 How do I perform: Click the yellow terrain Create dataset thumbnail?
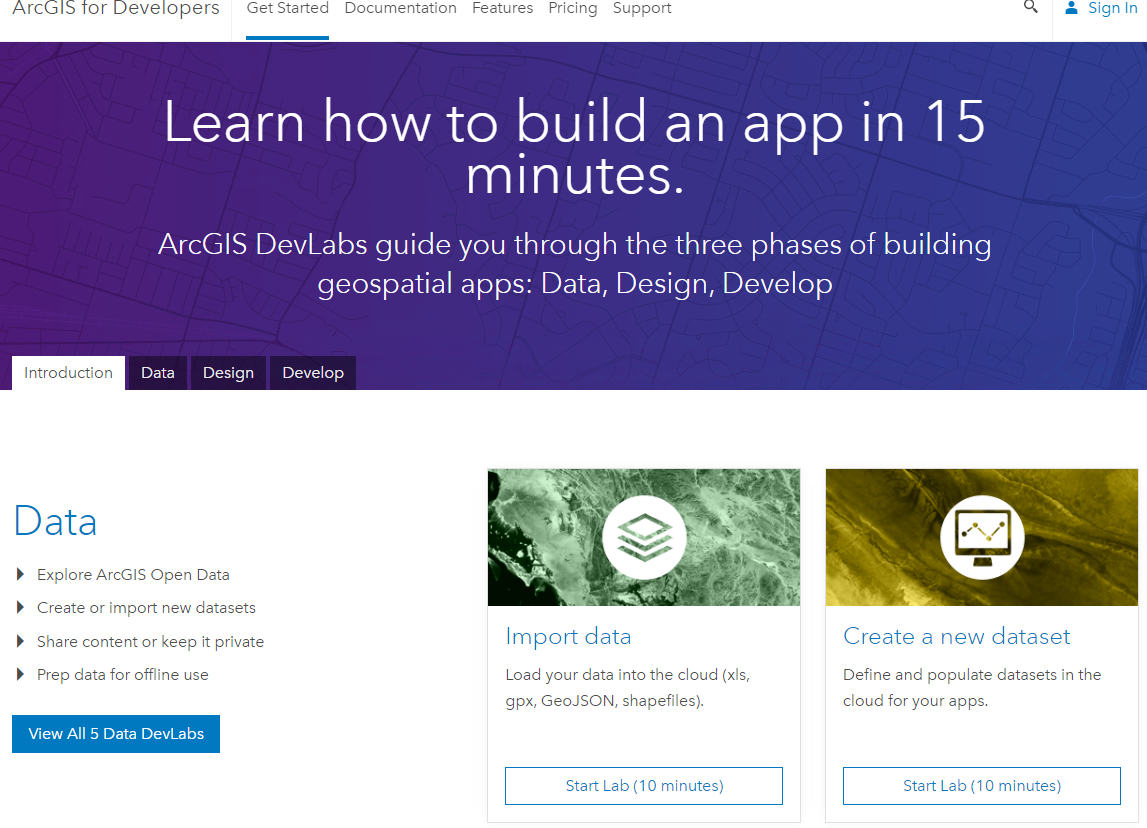982,538
